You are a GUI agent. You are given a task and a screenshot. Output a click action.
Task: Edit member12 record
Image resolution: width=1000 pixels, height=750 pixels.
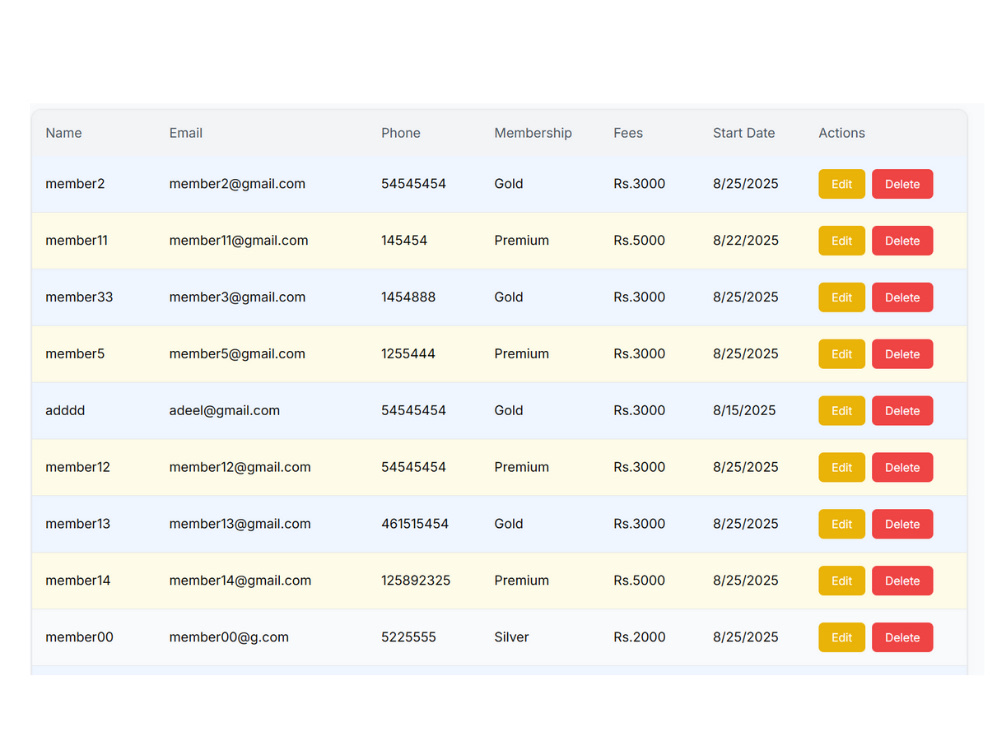[841, 467]
